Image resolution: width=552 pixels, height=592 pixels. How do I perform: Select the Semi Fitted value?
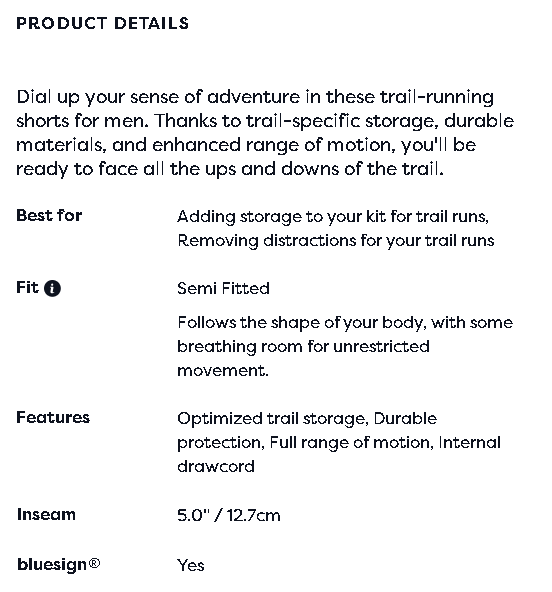pyautogui.click(x=223, y=288)
